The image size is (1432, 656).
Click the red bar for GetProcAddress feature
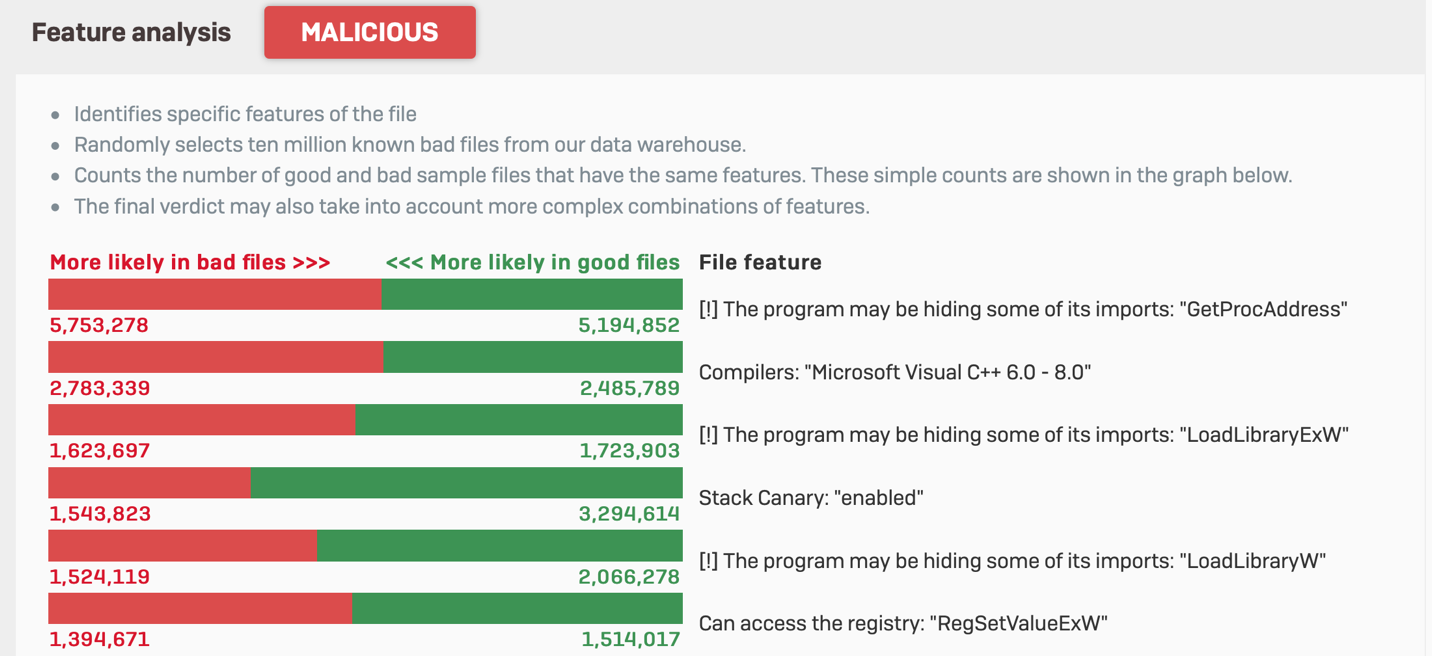click(x=214, y=294)
